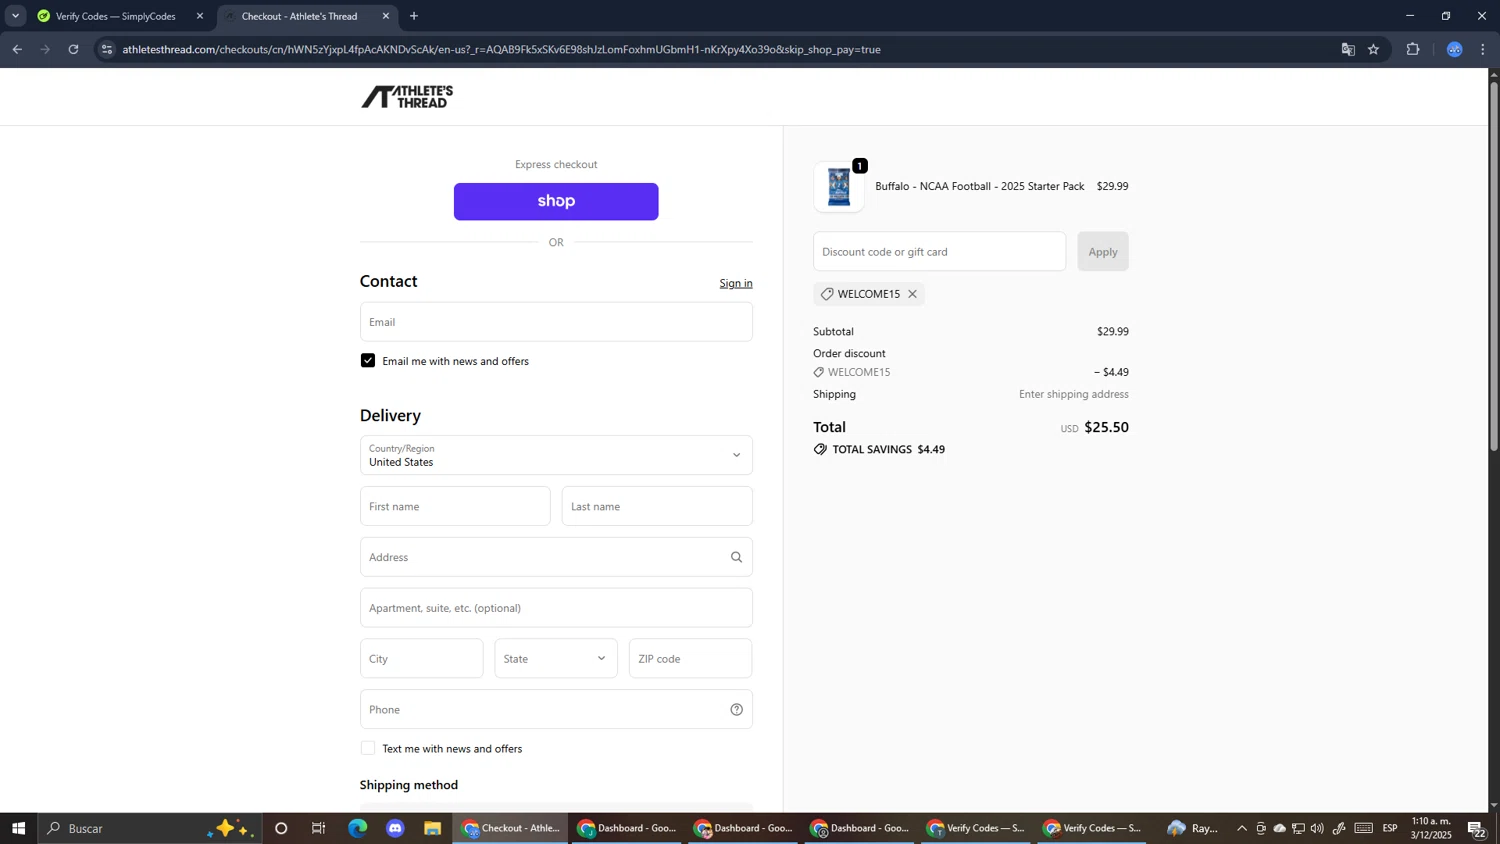1500x844 pixels.
Task: Open Discord from the taskbar
Action: click(x=395, y=828)
